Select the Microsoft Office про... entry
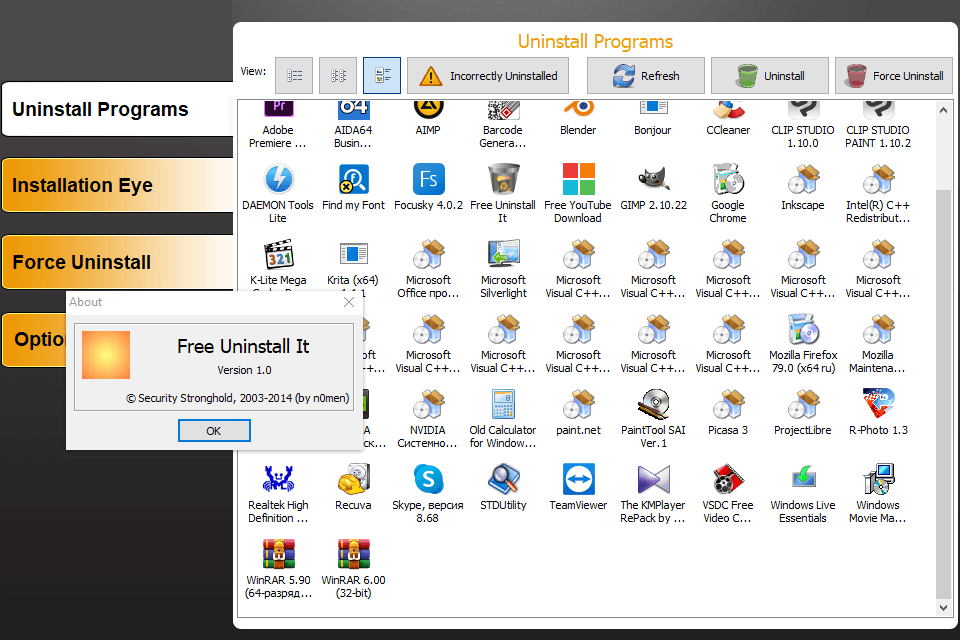 pos(428,269)
